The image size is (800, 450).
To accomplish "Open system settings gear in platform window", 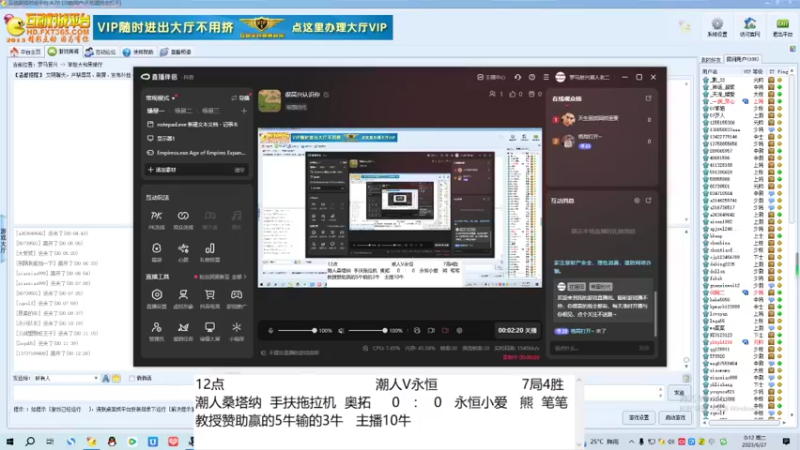I will point(717,27).
